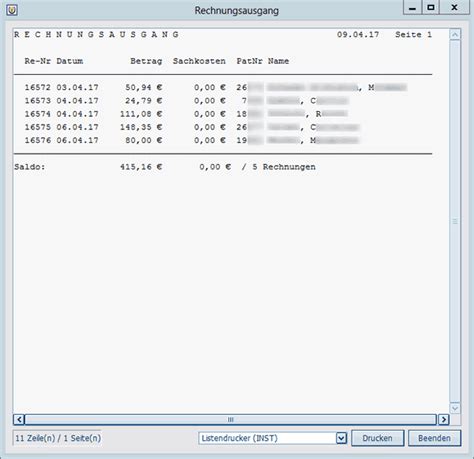Click the '11 Zeile(n) / 1 Seite(n)' status text
The image size is (474, 459).
pos(58,438)
